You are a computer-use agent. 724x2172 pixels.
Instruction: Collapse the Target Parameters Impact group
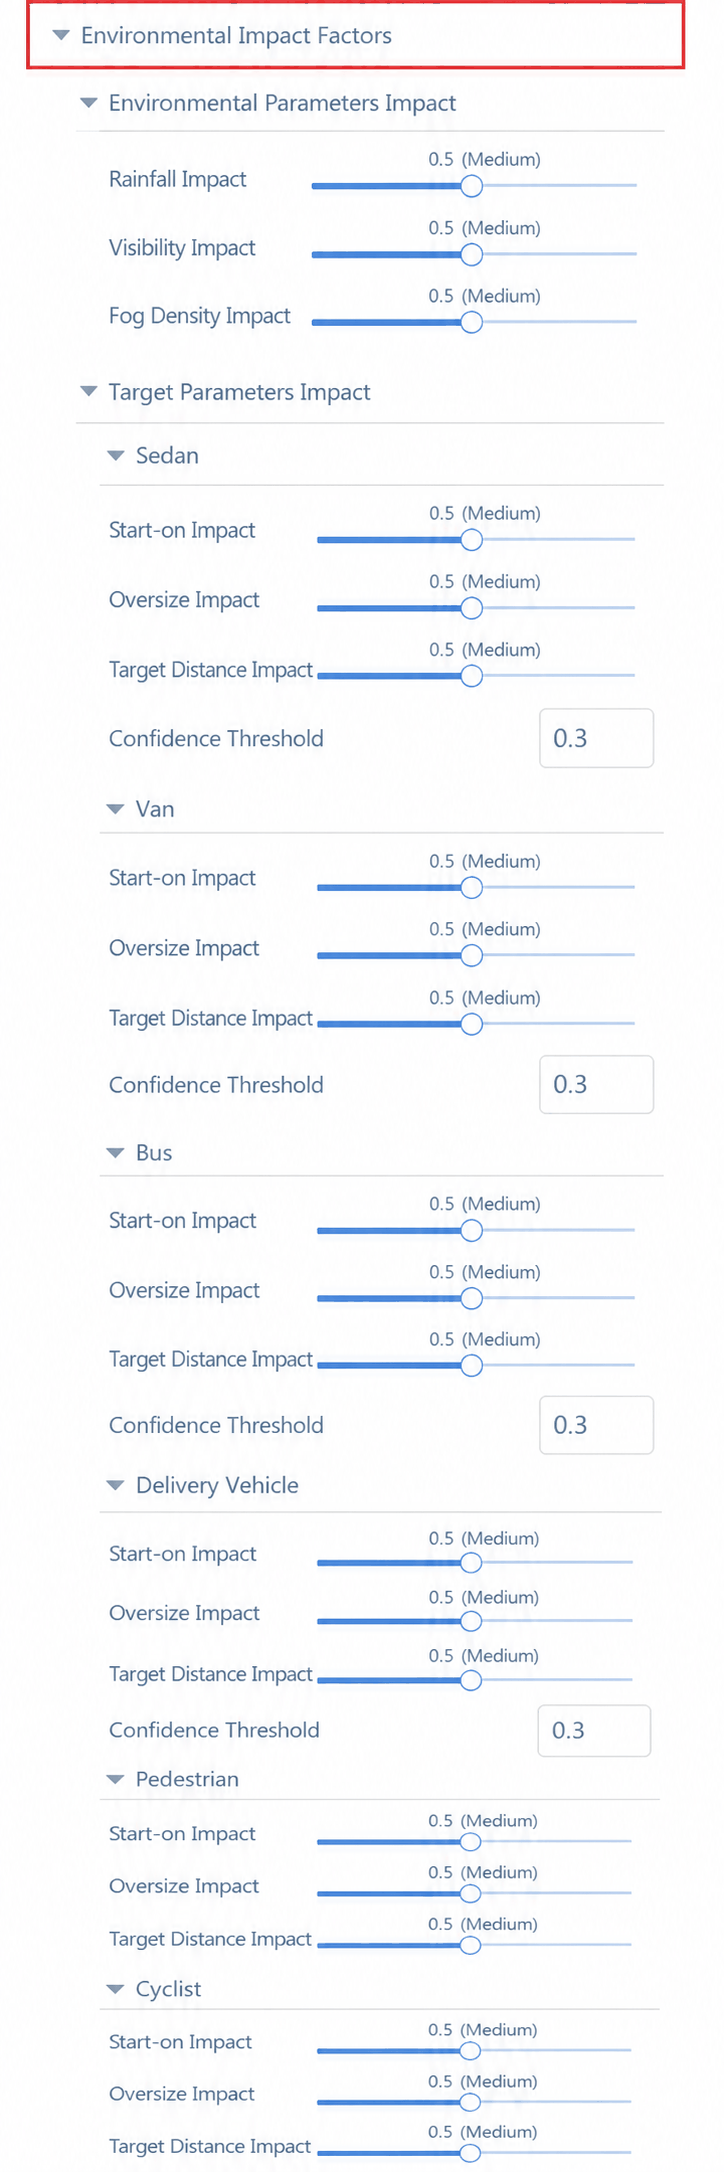(x=88, y=392)
